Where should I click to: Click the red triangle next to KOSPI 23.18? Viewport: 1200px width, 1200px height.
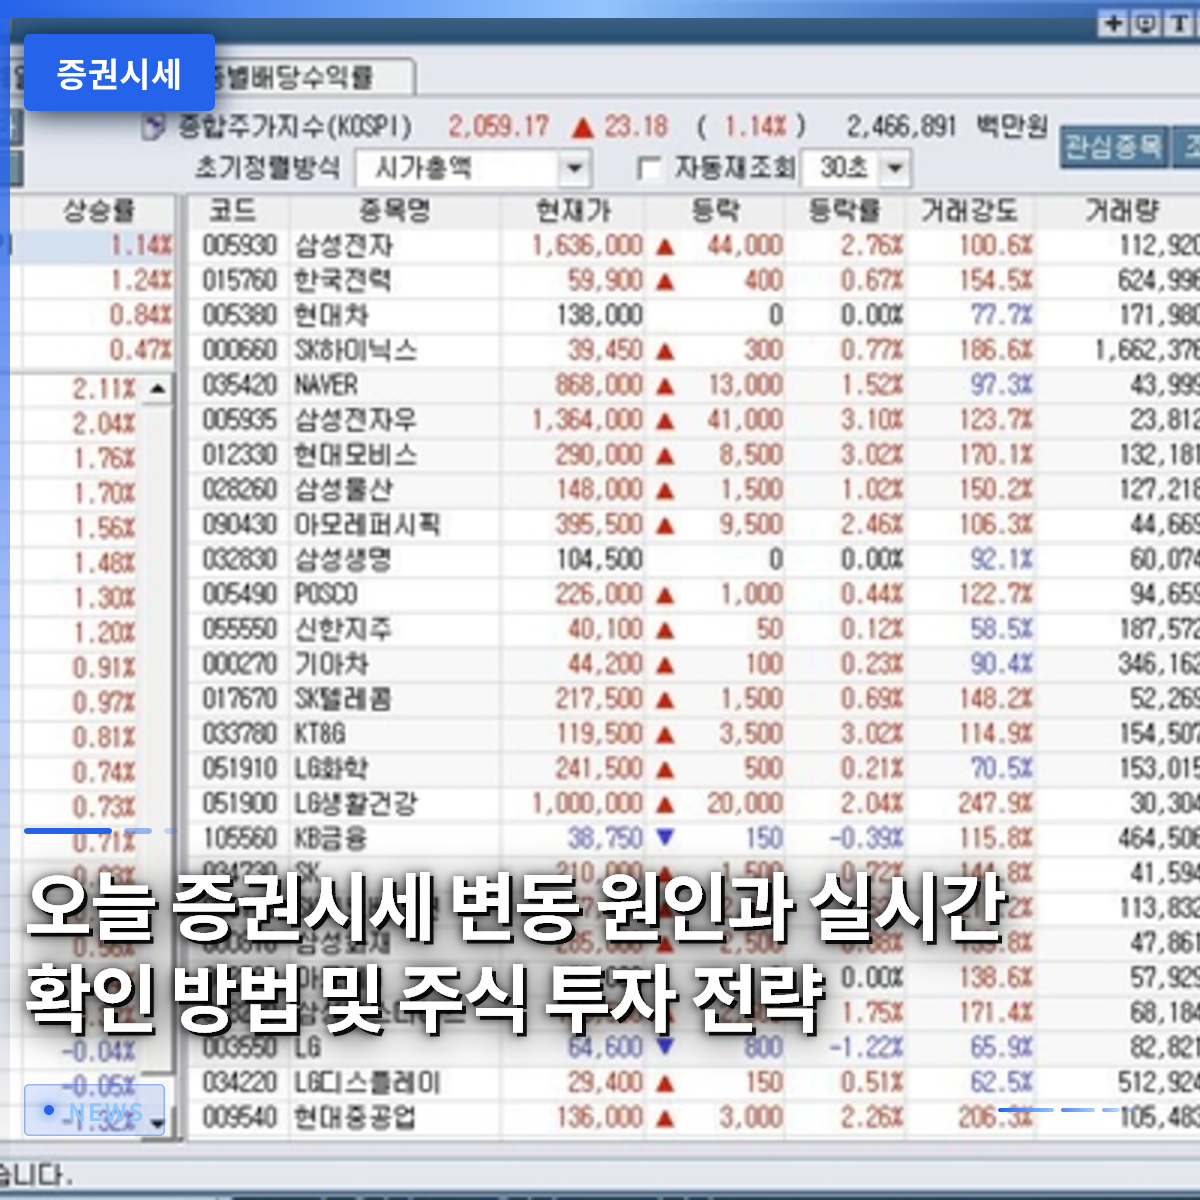tap(583, 128)
